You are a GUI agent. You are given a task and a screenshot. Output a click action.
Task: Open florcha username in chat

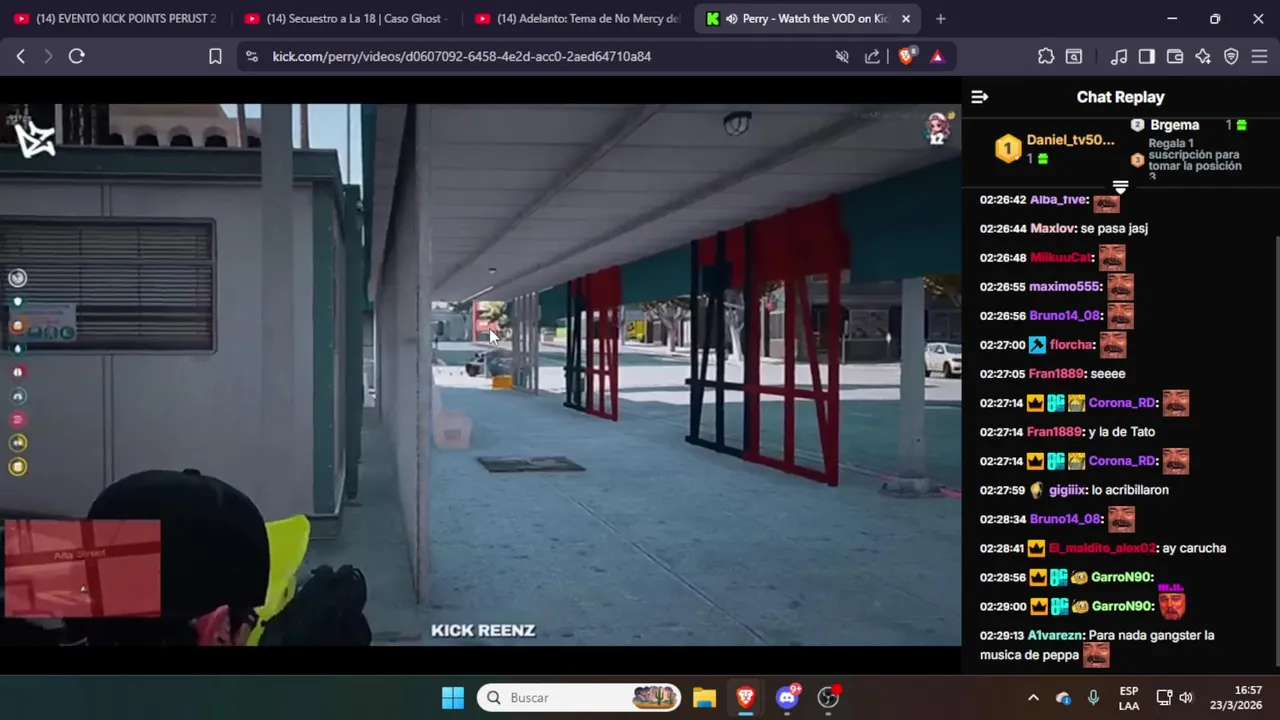coord(1071,345)
